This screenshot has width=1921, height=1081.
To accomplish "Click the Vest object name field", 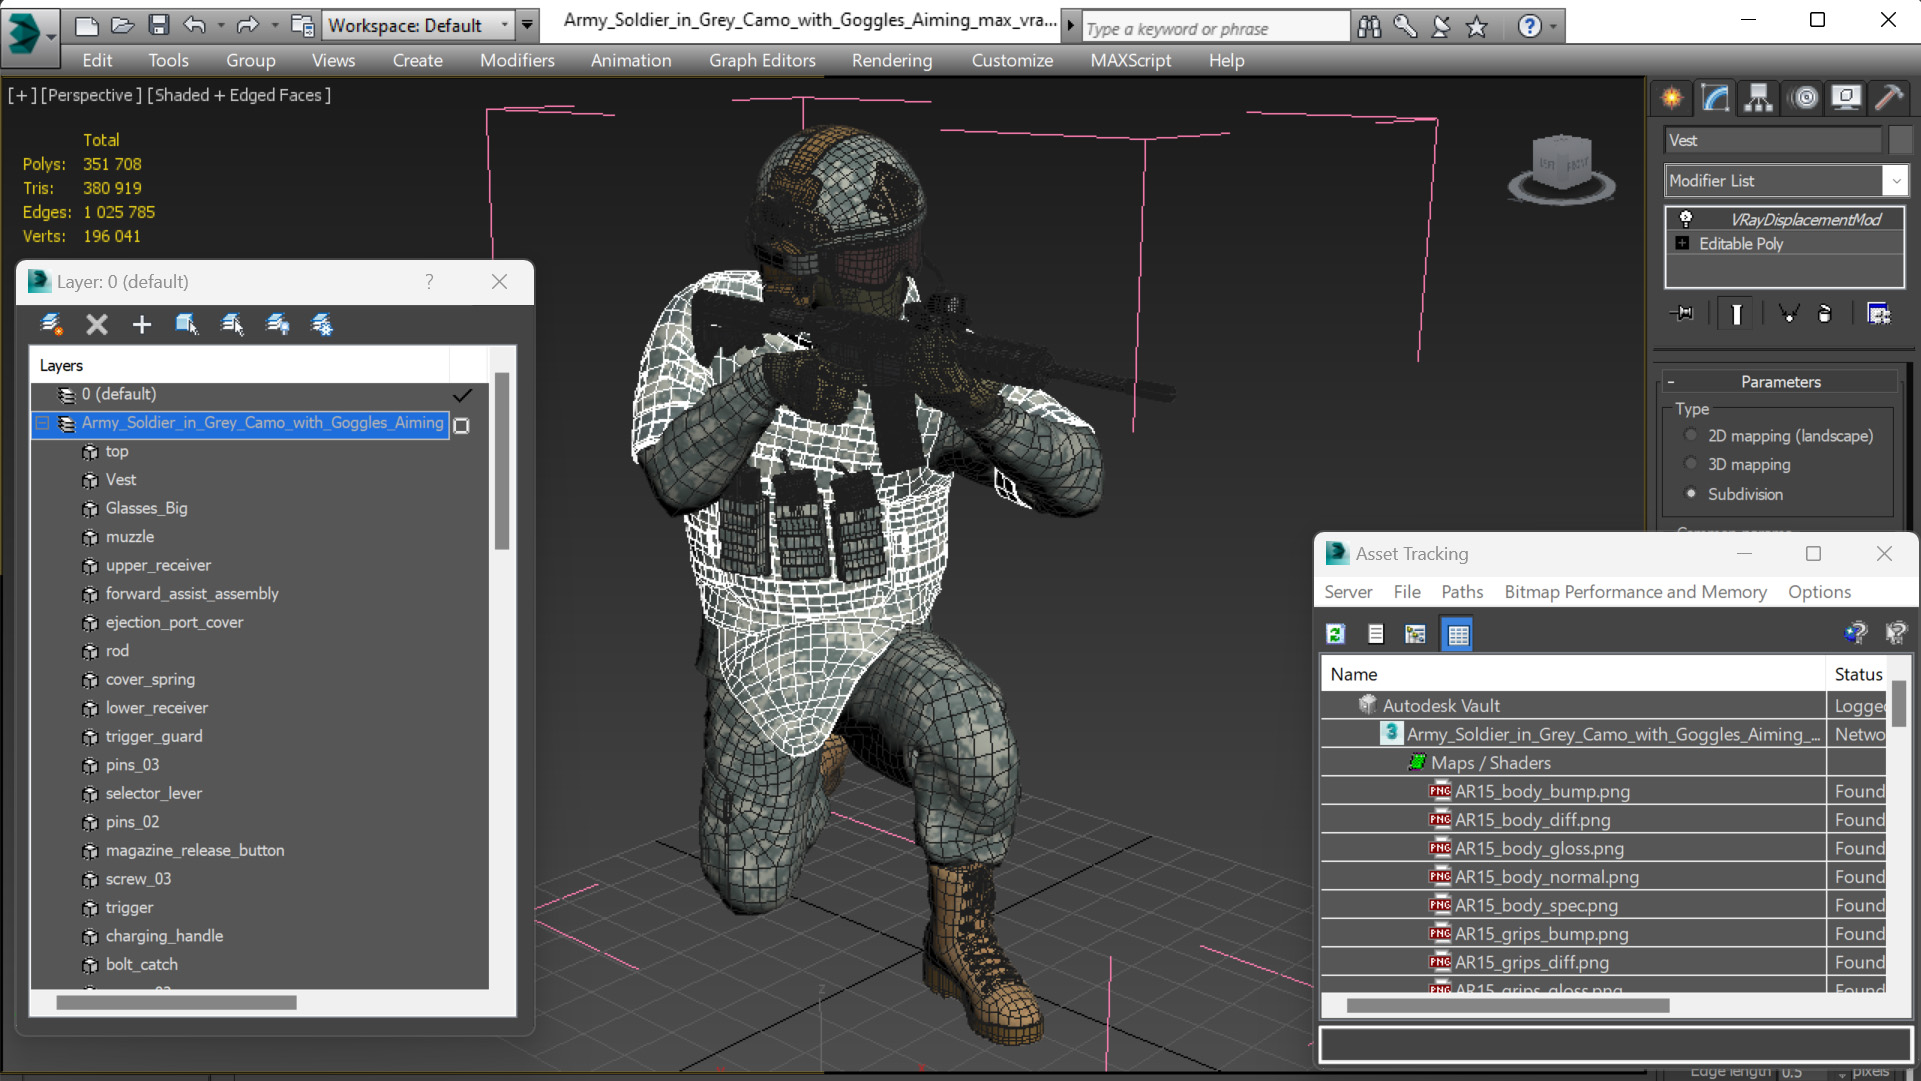I will [1774, 140].
